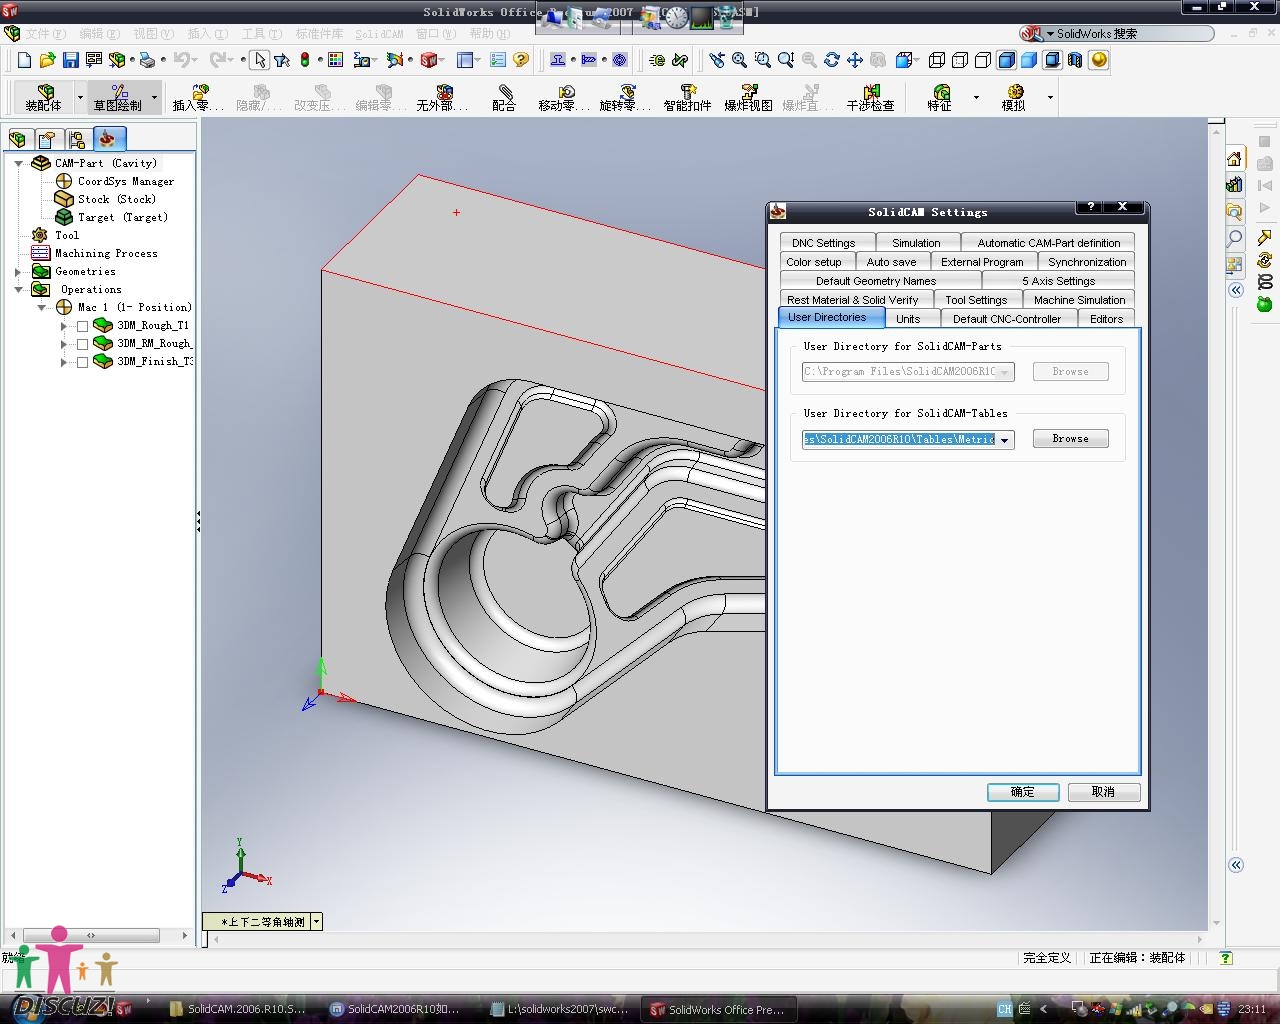Select the Machining Process tree item

(106, 253)
